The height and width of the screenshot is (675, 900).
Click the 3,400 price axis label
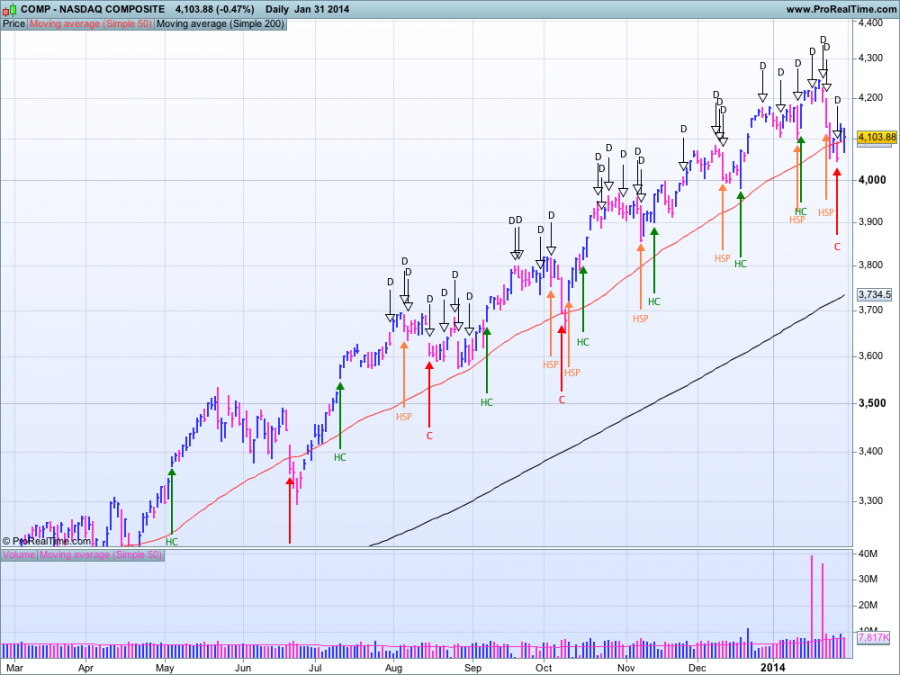pos(871,451)
